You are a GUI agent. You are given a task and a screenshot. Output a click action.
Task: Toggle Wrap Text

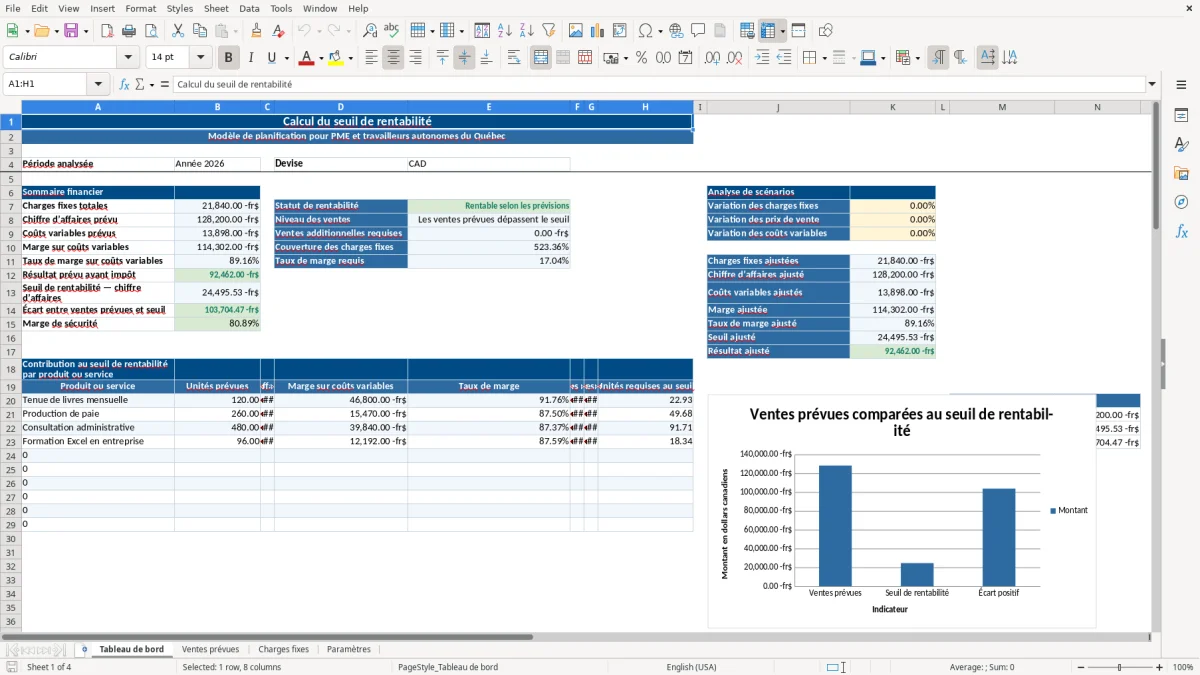(x=514, y=58)
